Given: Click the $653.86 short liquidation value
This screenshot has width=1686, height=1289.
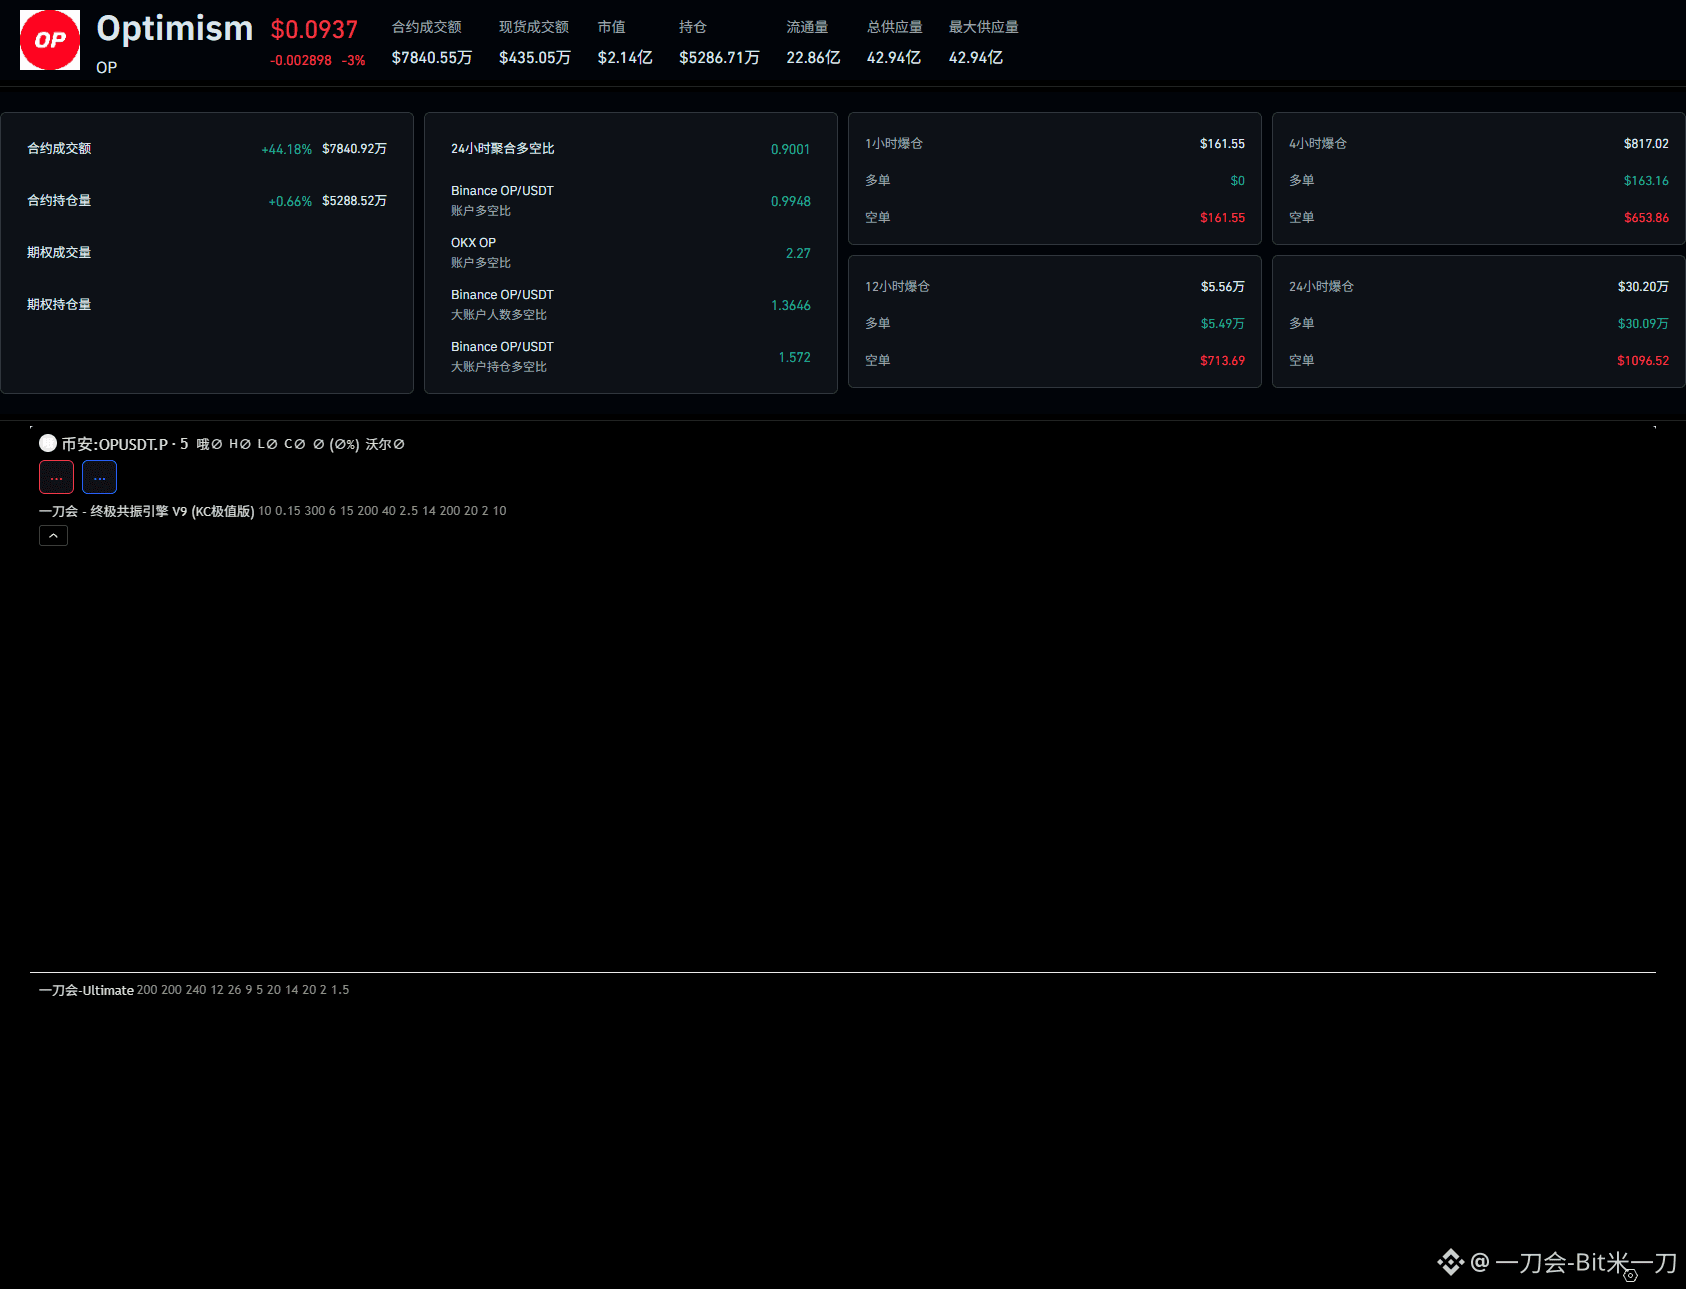Looking at the screenshot, I should 1646,218.
